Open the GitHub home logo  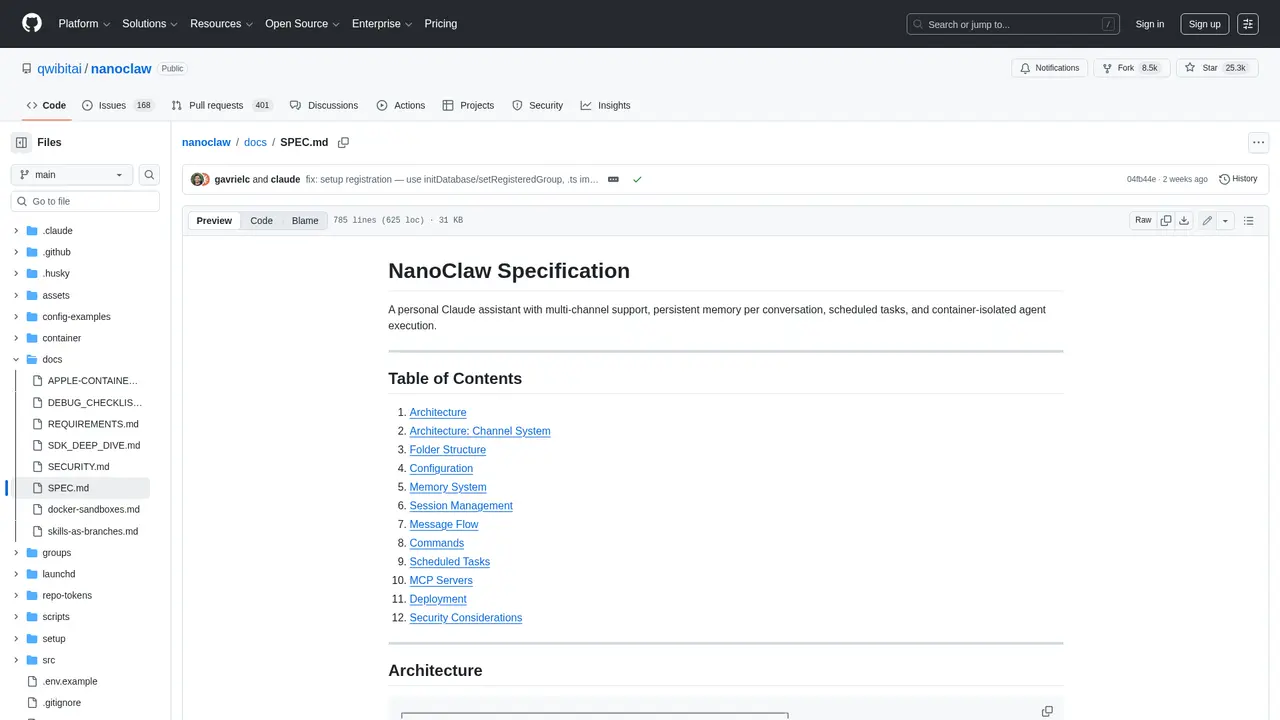pos(32,24)
